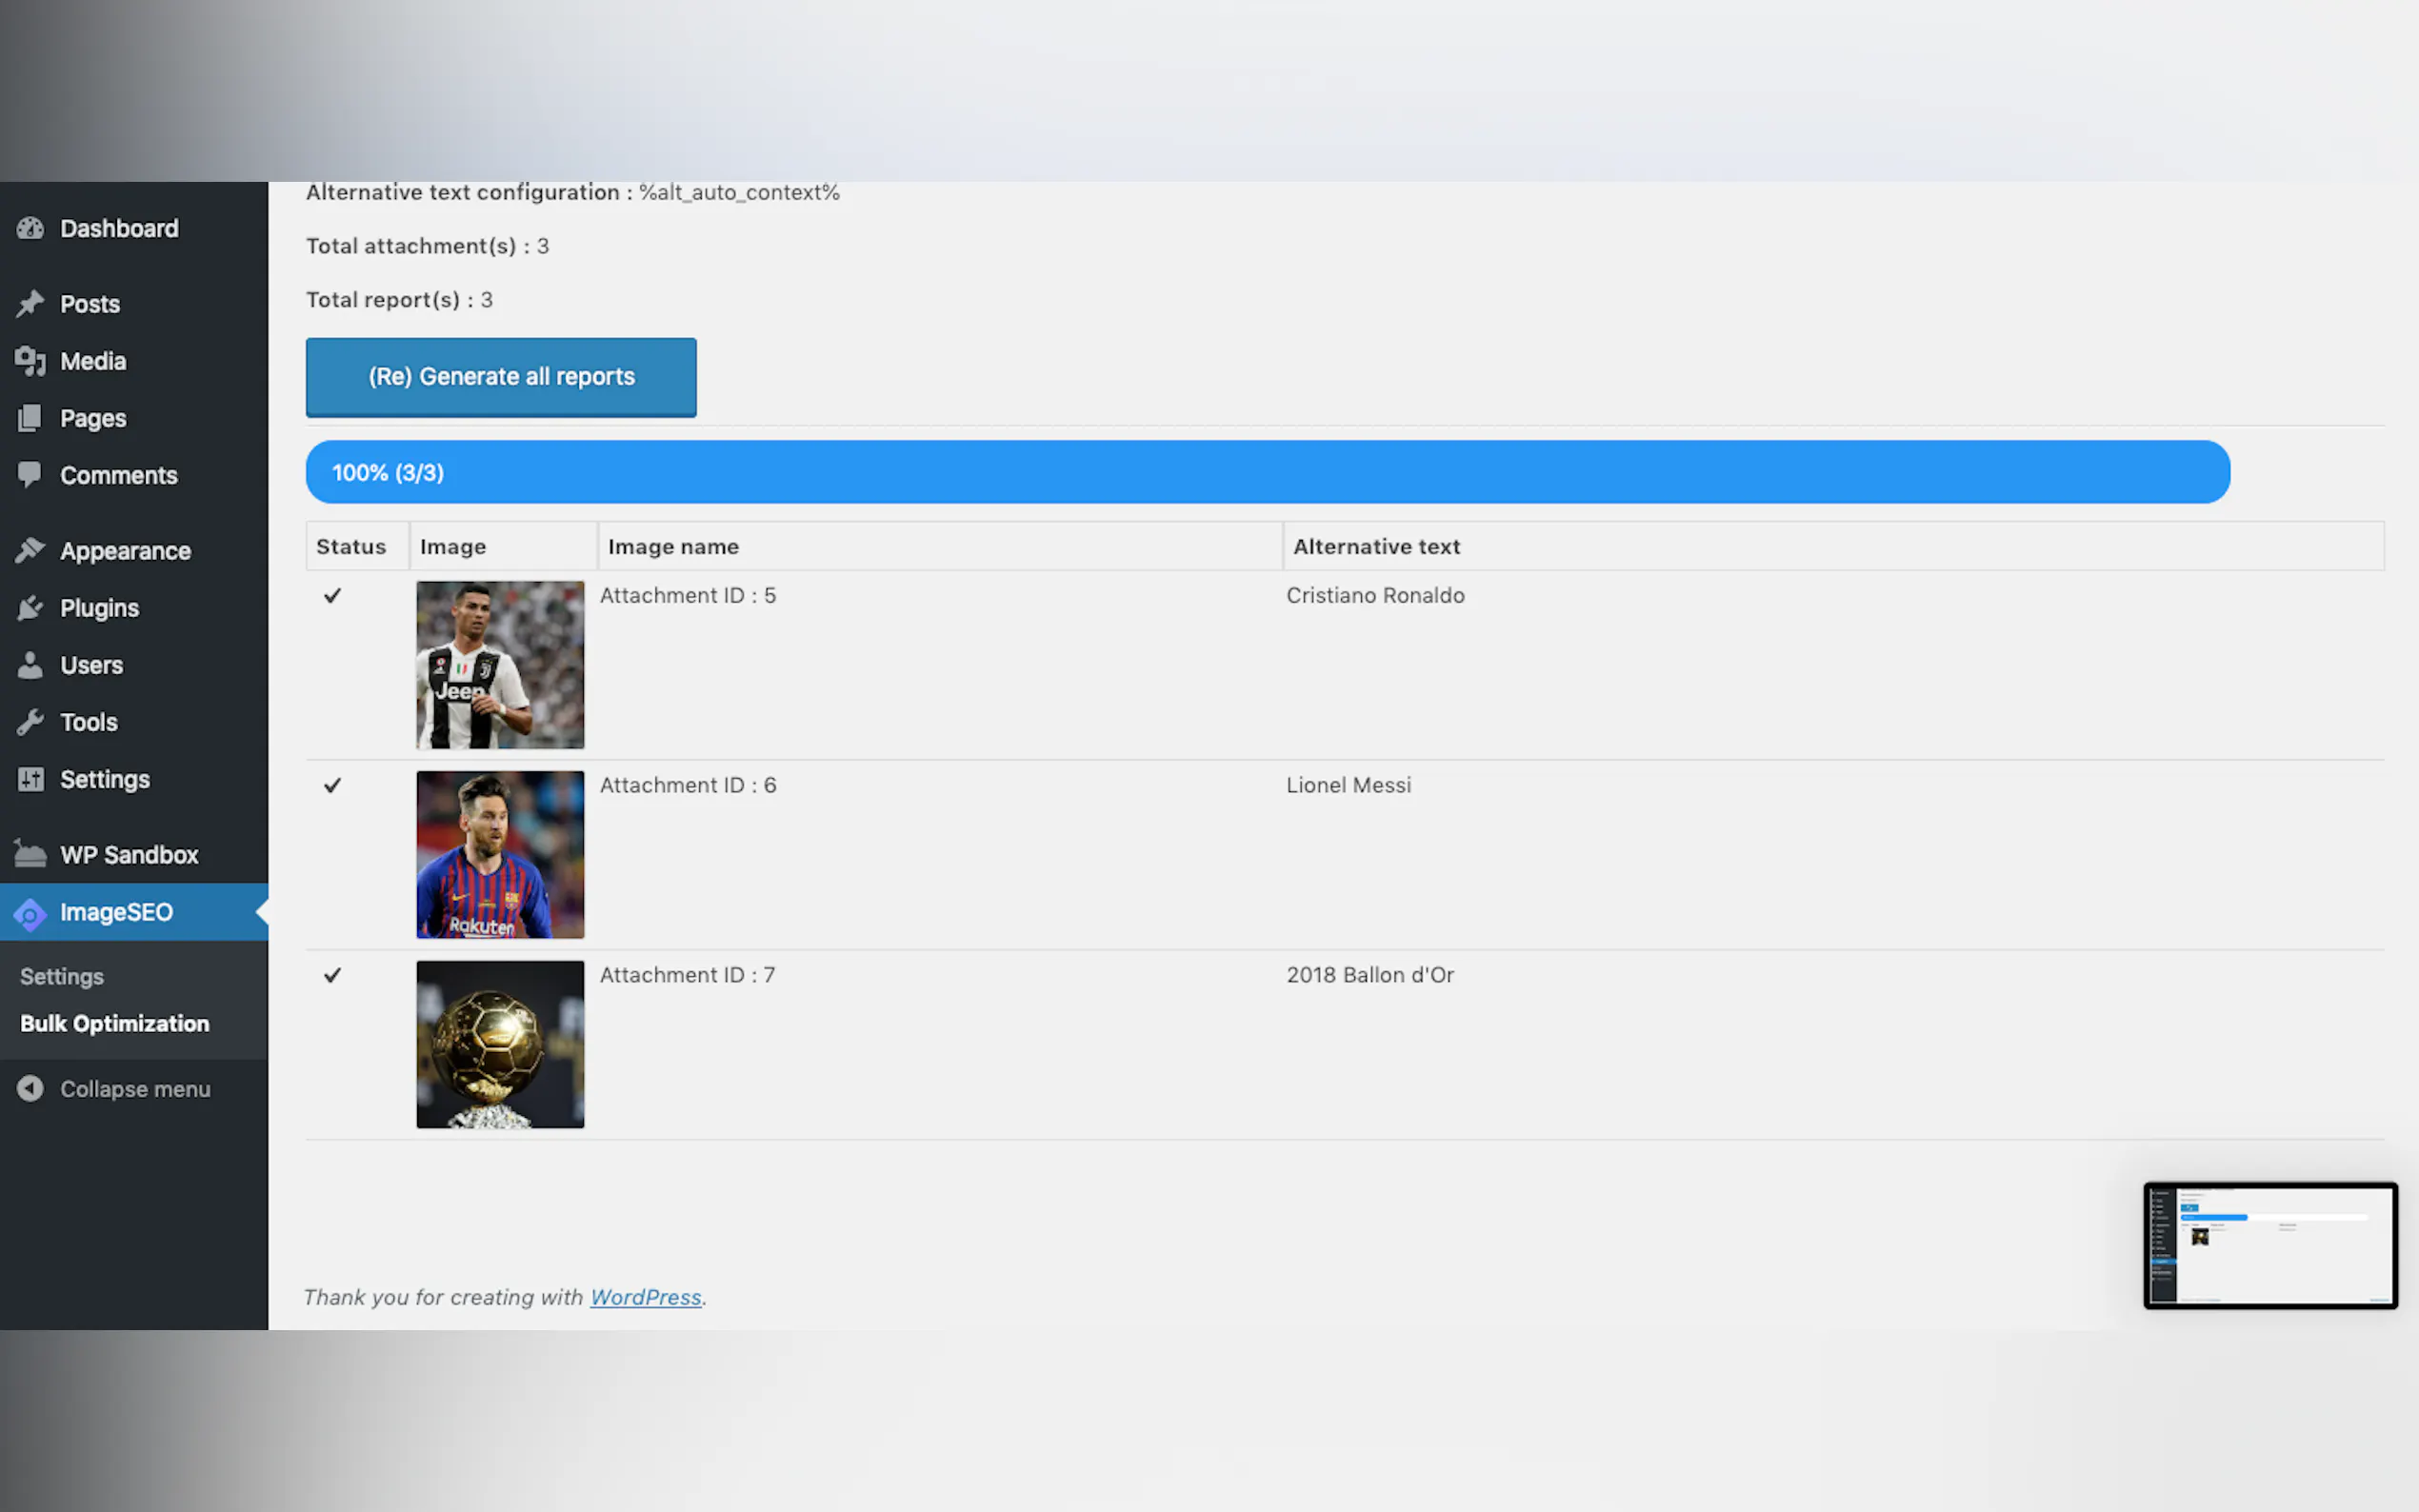Click the Media library icon
The width and height of the screenshot is (2419, 1512).
[30, 361]
